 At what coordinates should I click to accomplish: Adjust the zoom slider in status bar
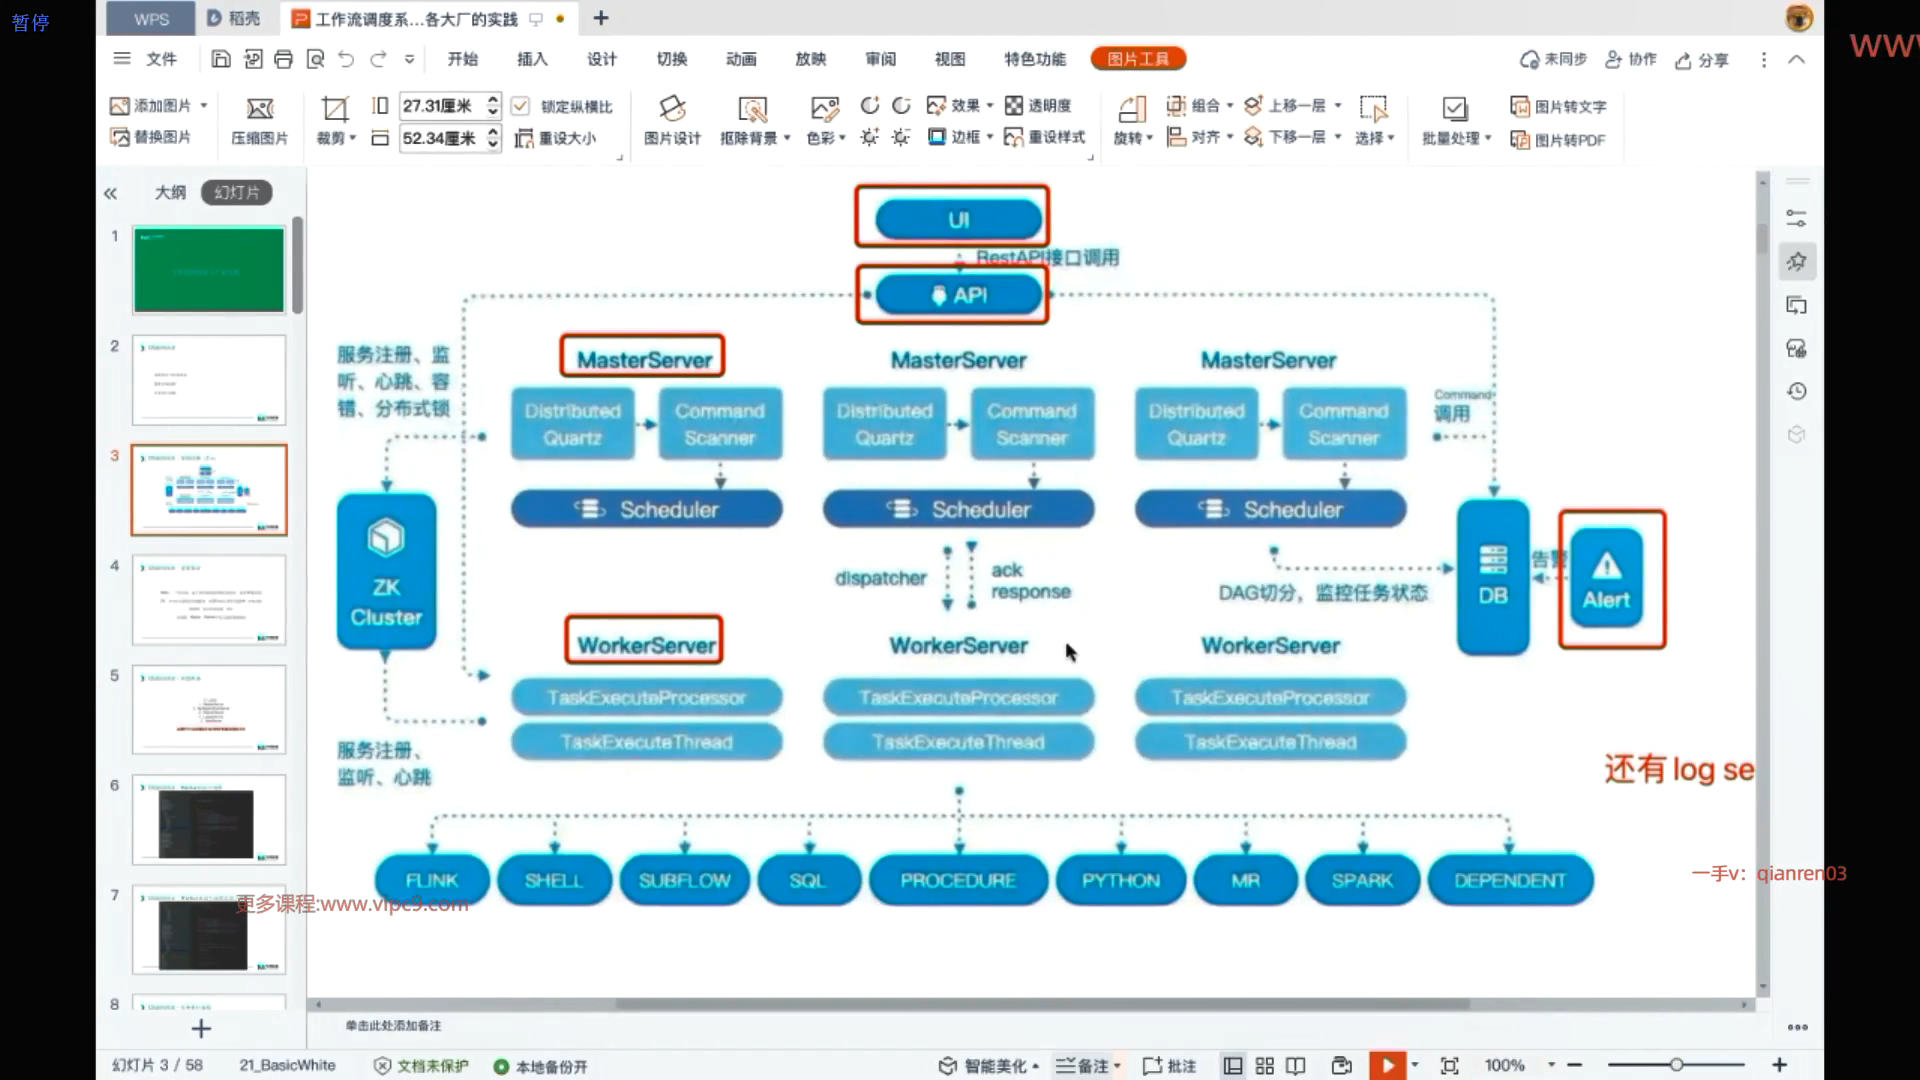click(x=1676, y=1066)
